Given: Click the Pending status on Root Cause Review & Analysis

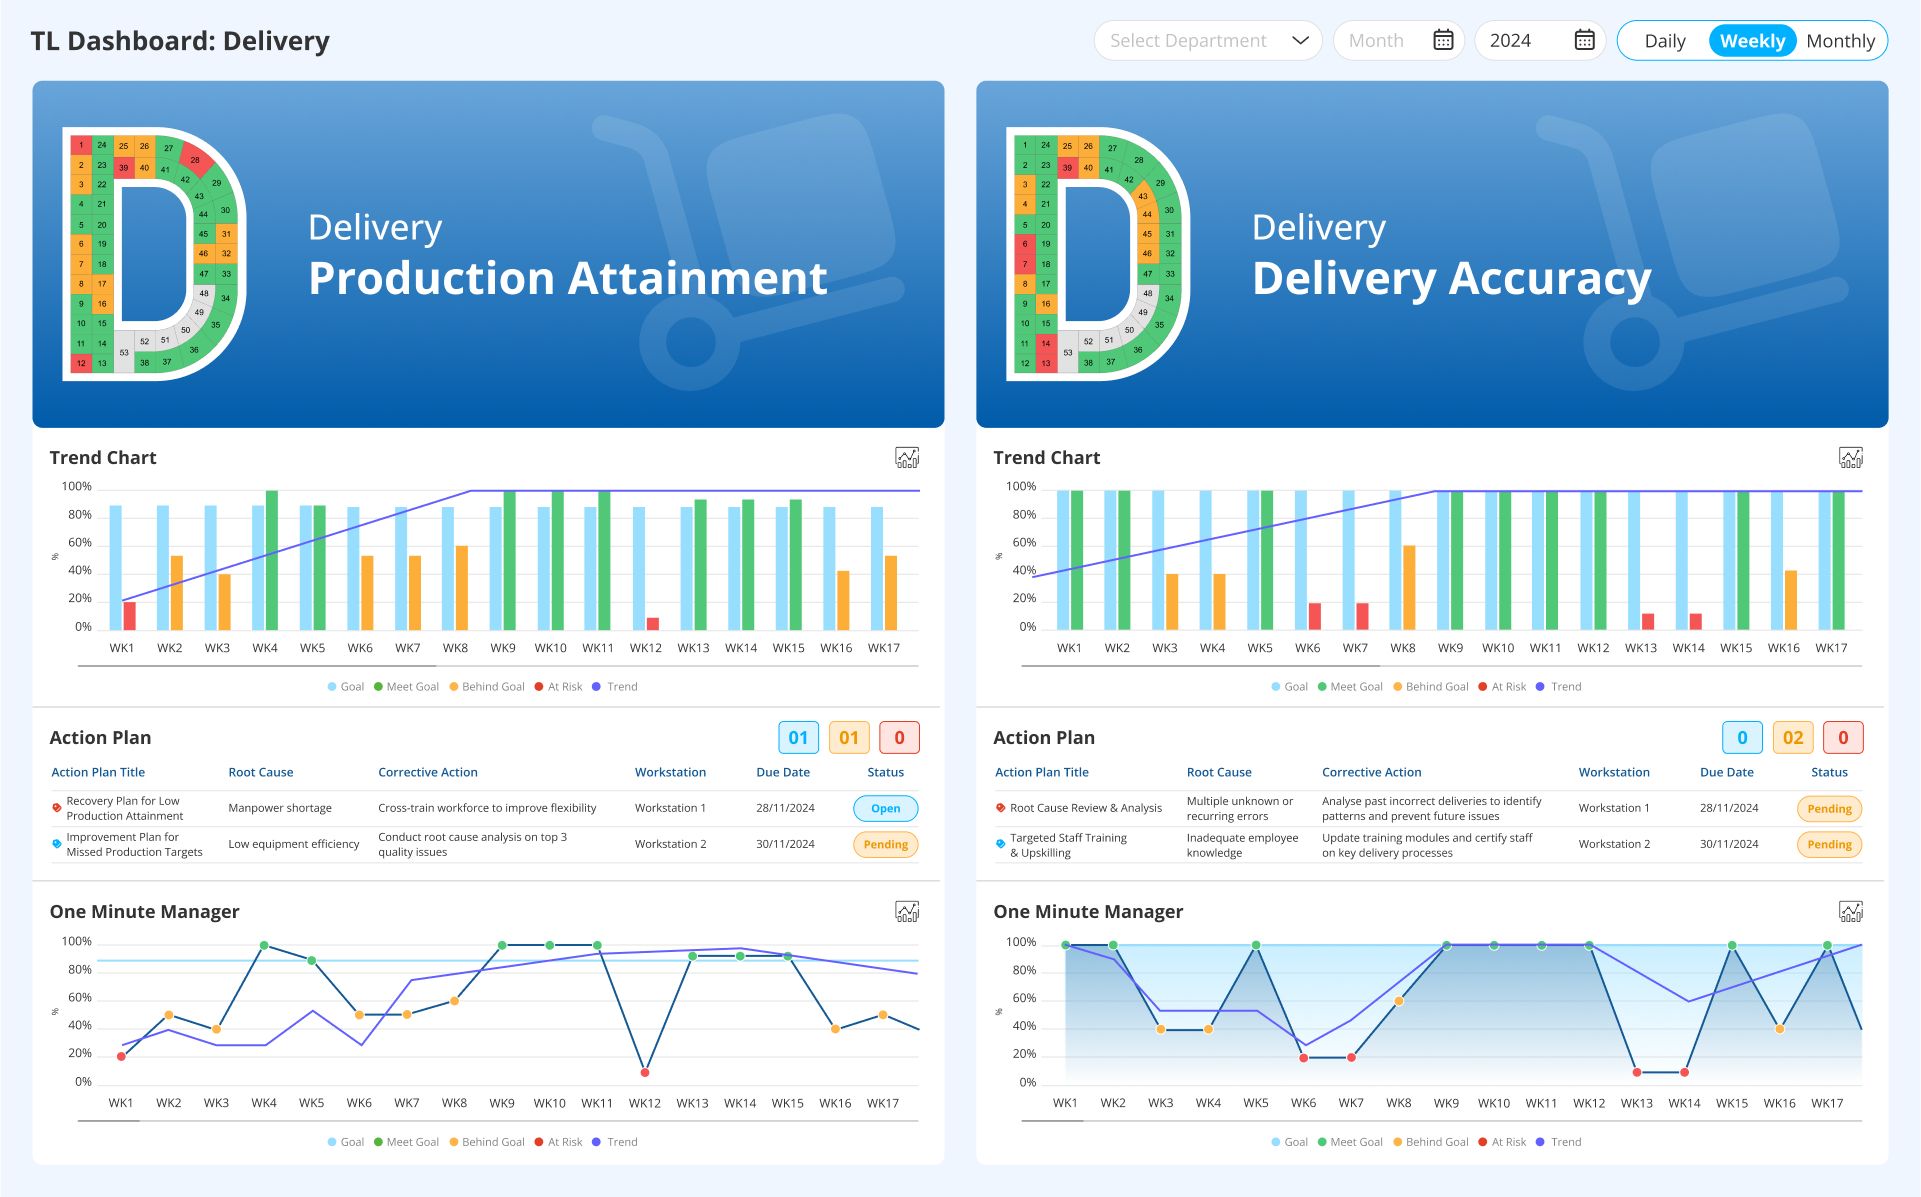Looking at the screenshot, I should click(x=1829, y=808).
